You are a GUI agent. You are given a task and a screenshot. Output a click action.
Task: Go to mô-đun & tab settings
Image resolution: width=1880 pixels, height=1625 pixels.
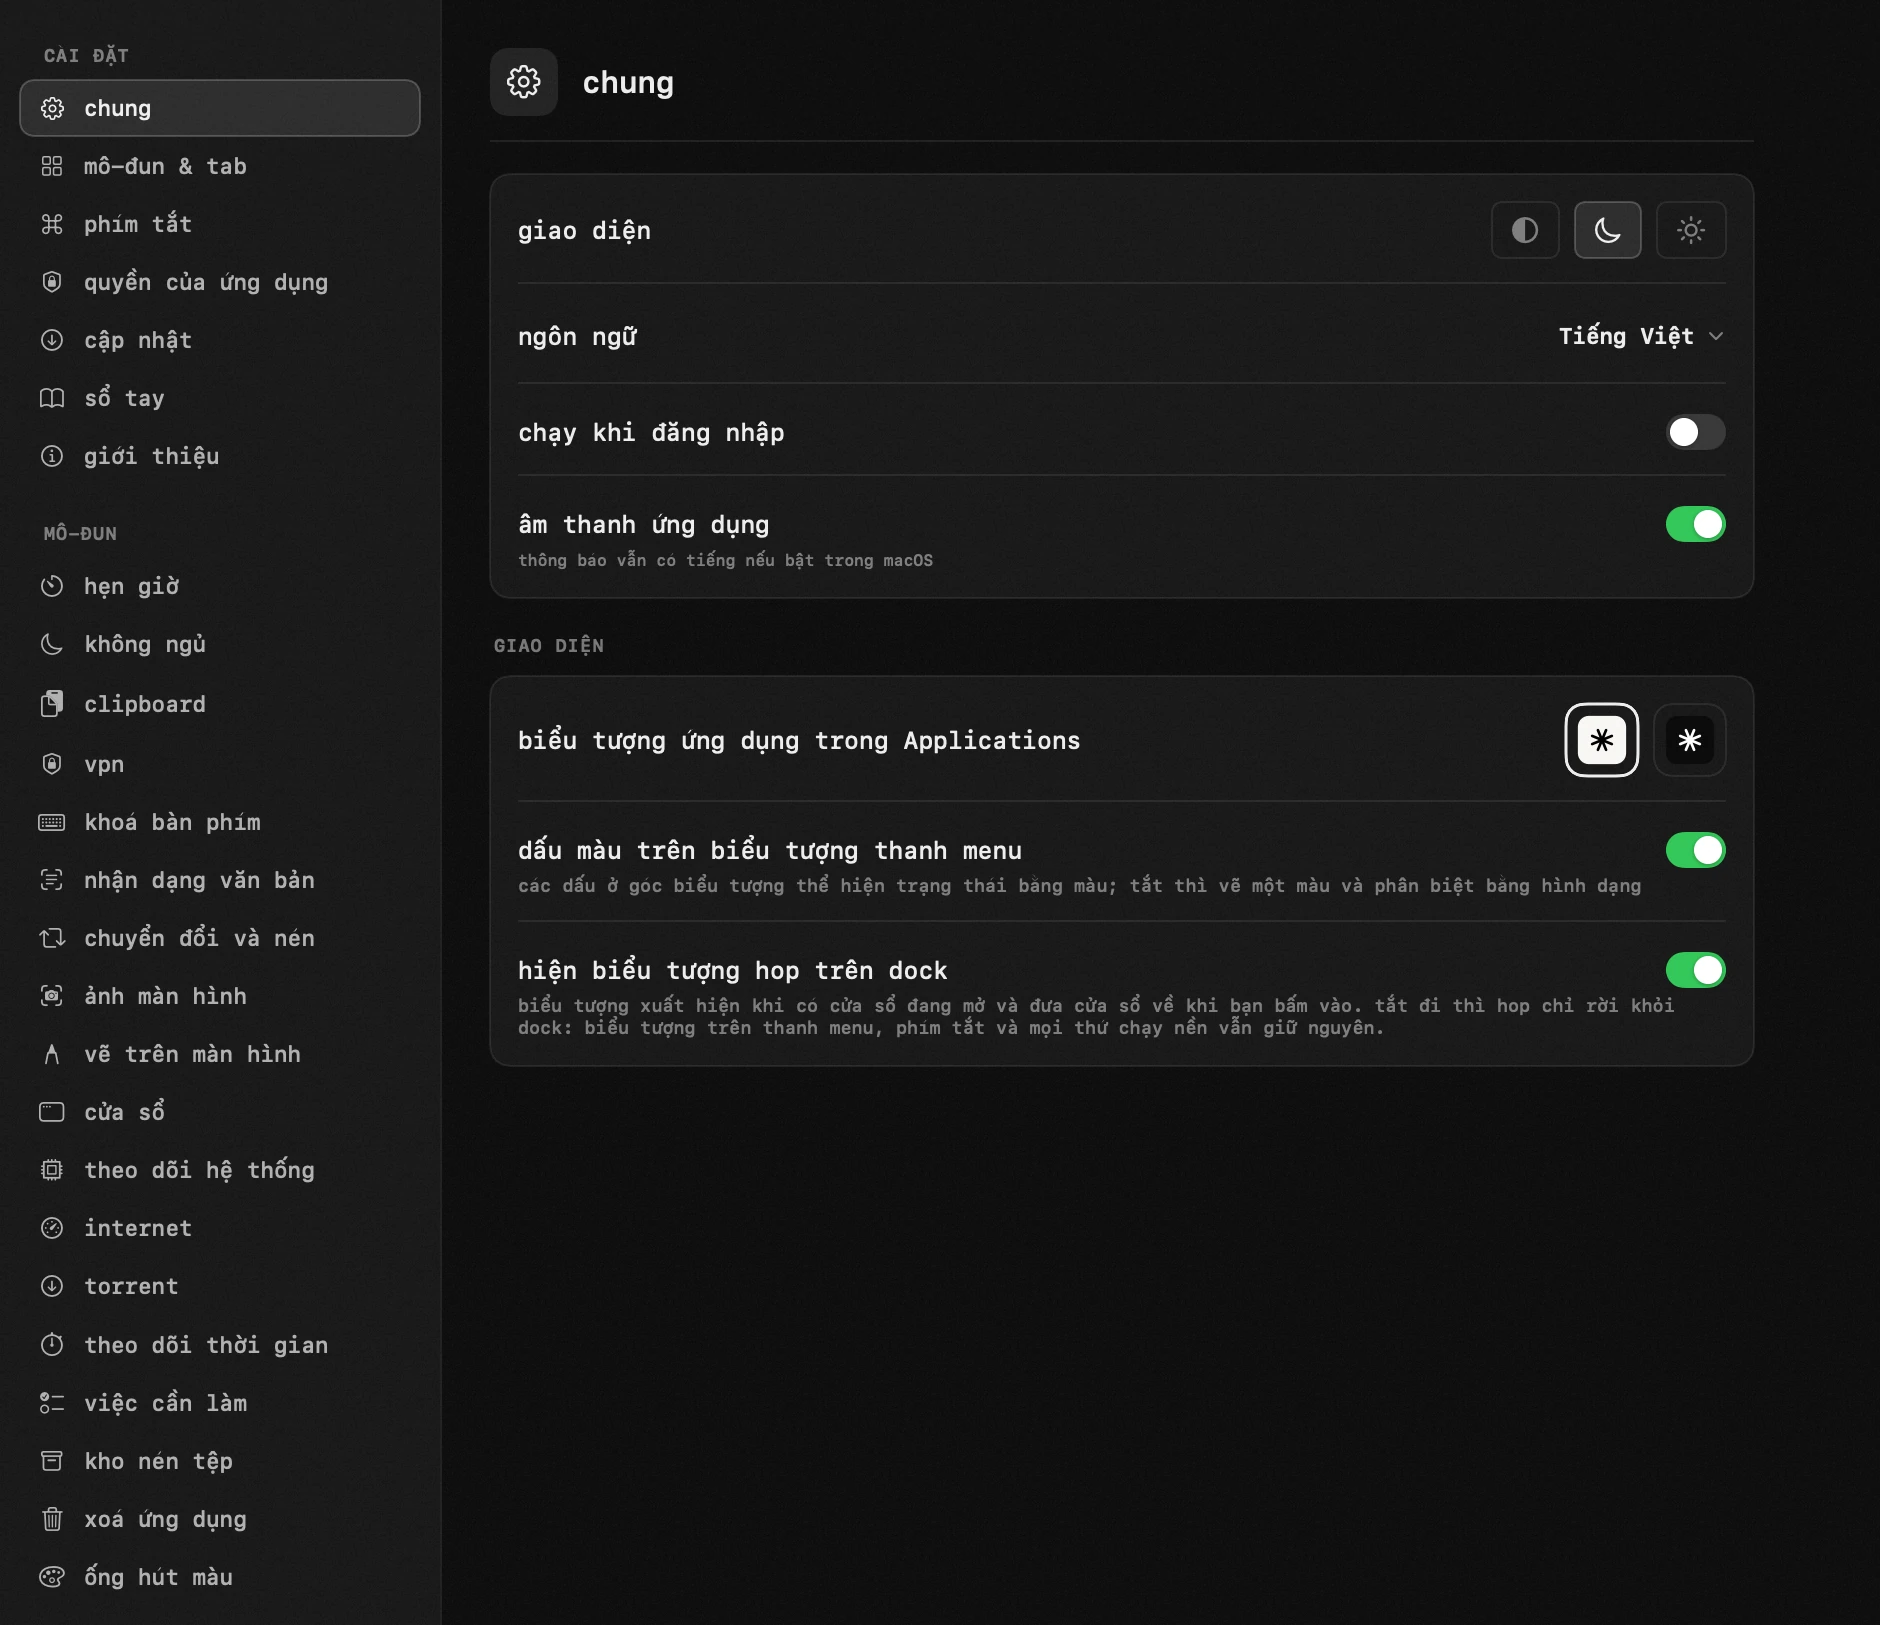[x=220, y=166]
